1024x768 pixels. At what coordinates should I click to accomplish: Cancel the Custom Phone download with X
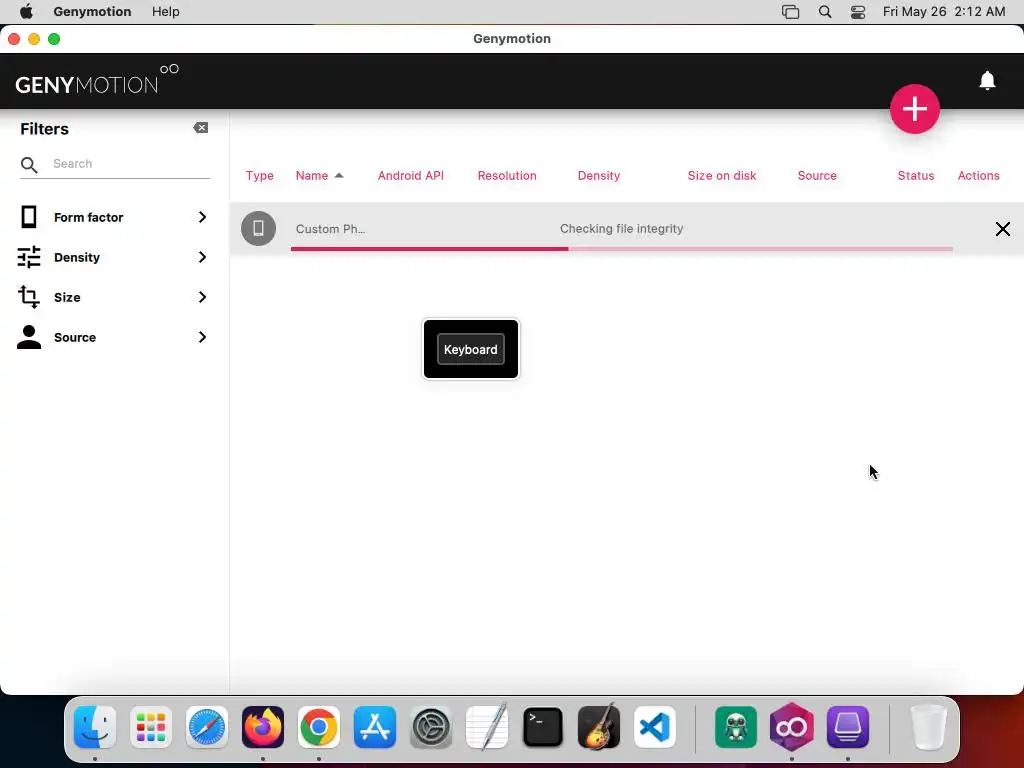point(1002,229)
